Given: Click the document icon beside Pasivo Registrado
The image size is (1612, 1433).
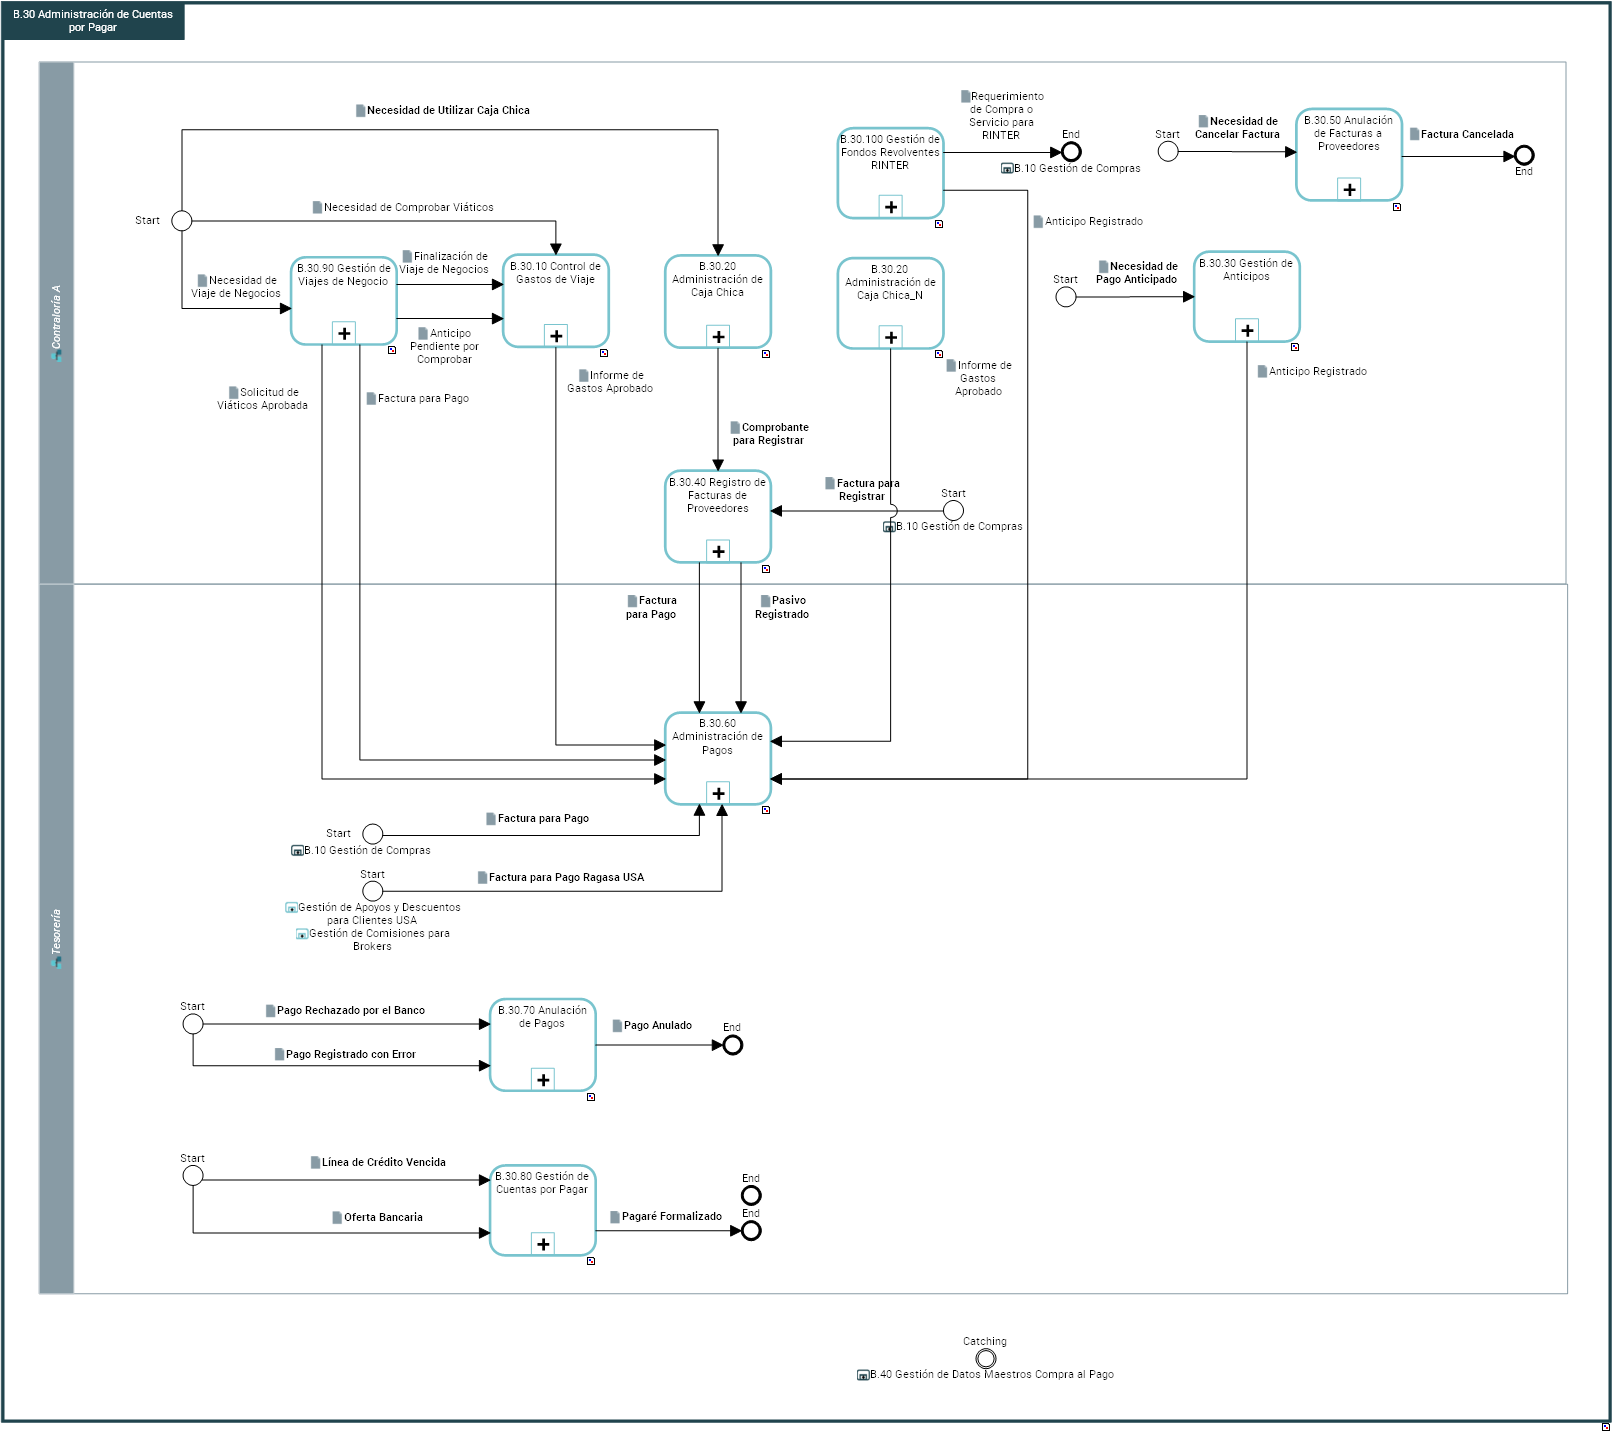Looking at the screenshot, I should [766, 601].
